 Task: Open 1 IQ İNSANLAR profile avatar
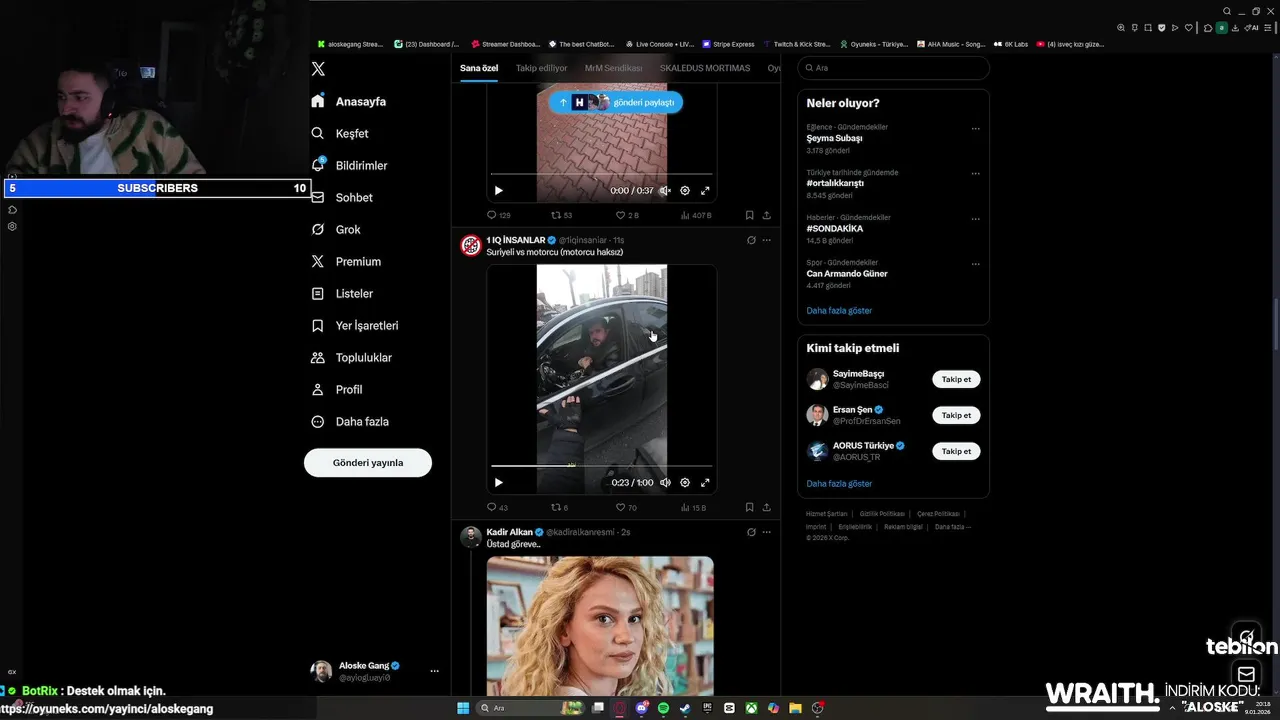[x=471, y=245]
